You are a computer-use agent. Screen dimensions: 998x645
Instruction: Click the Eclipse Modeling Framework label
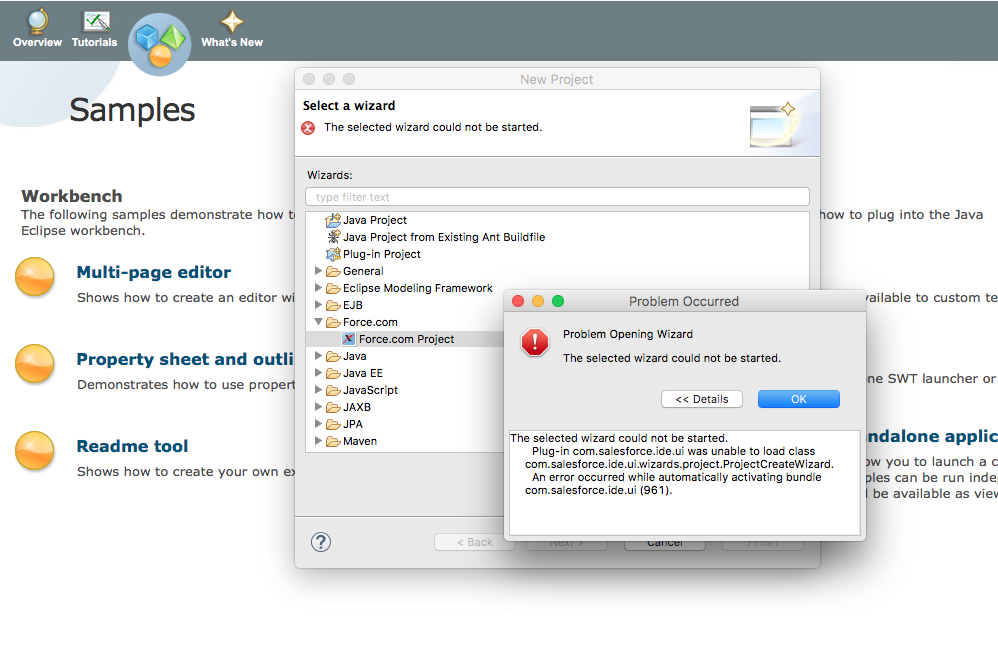[418, 288]
